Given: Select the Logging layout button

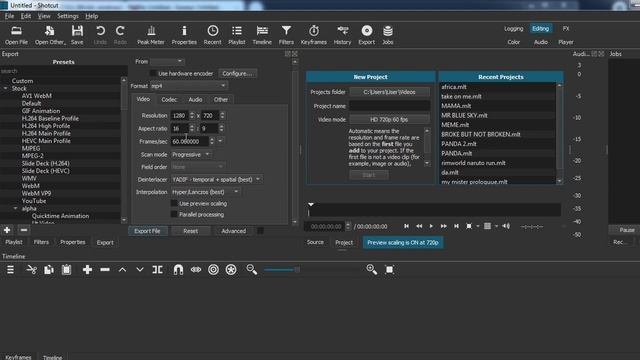Looking at the screenshot, I should point(513,29).
